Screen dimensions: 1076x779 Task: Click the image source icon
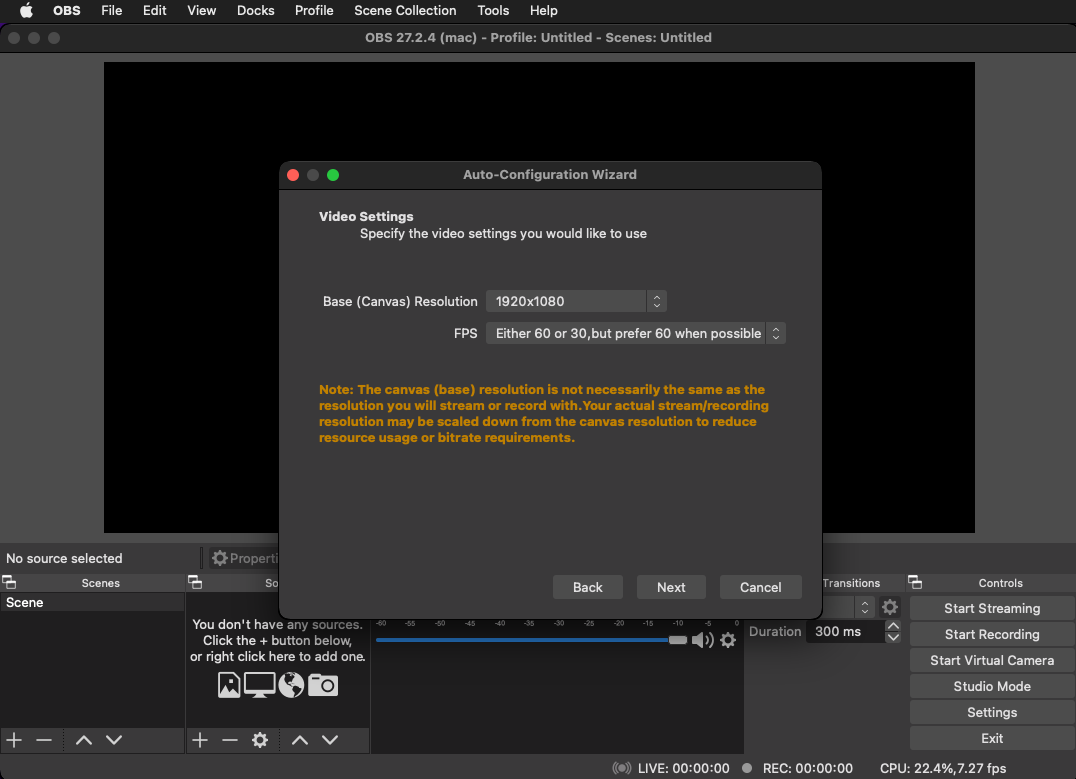[229, 685]
